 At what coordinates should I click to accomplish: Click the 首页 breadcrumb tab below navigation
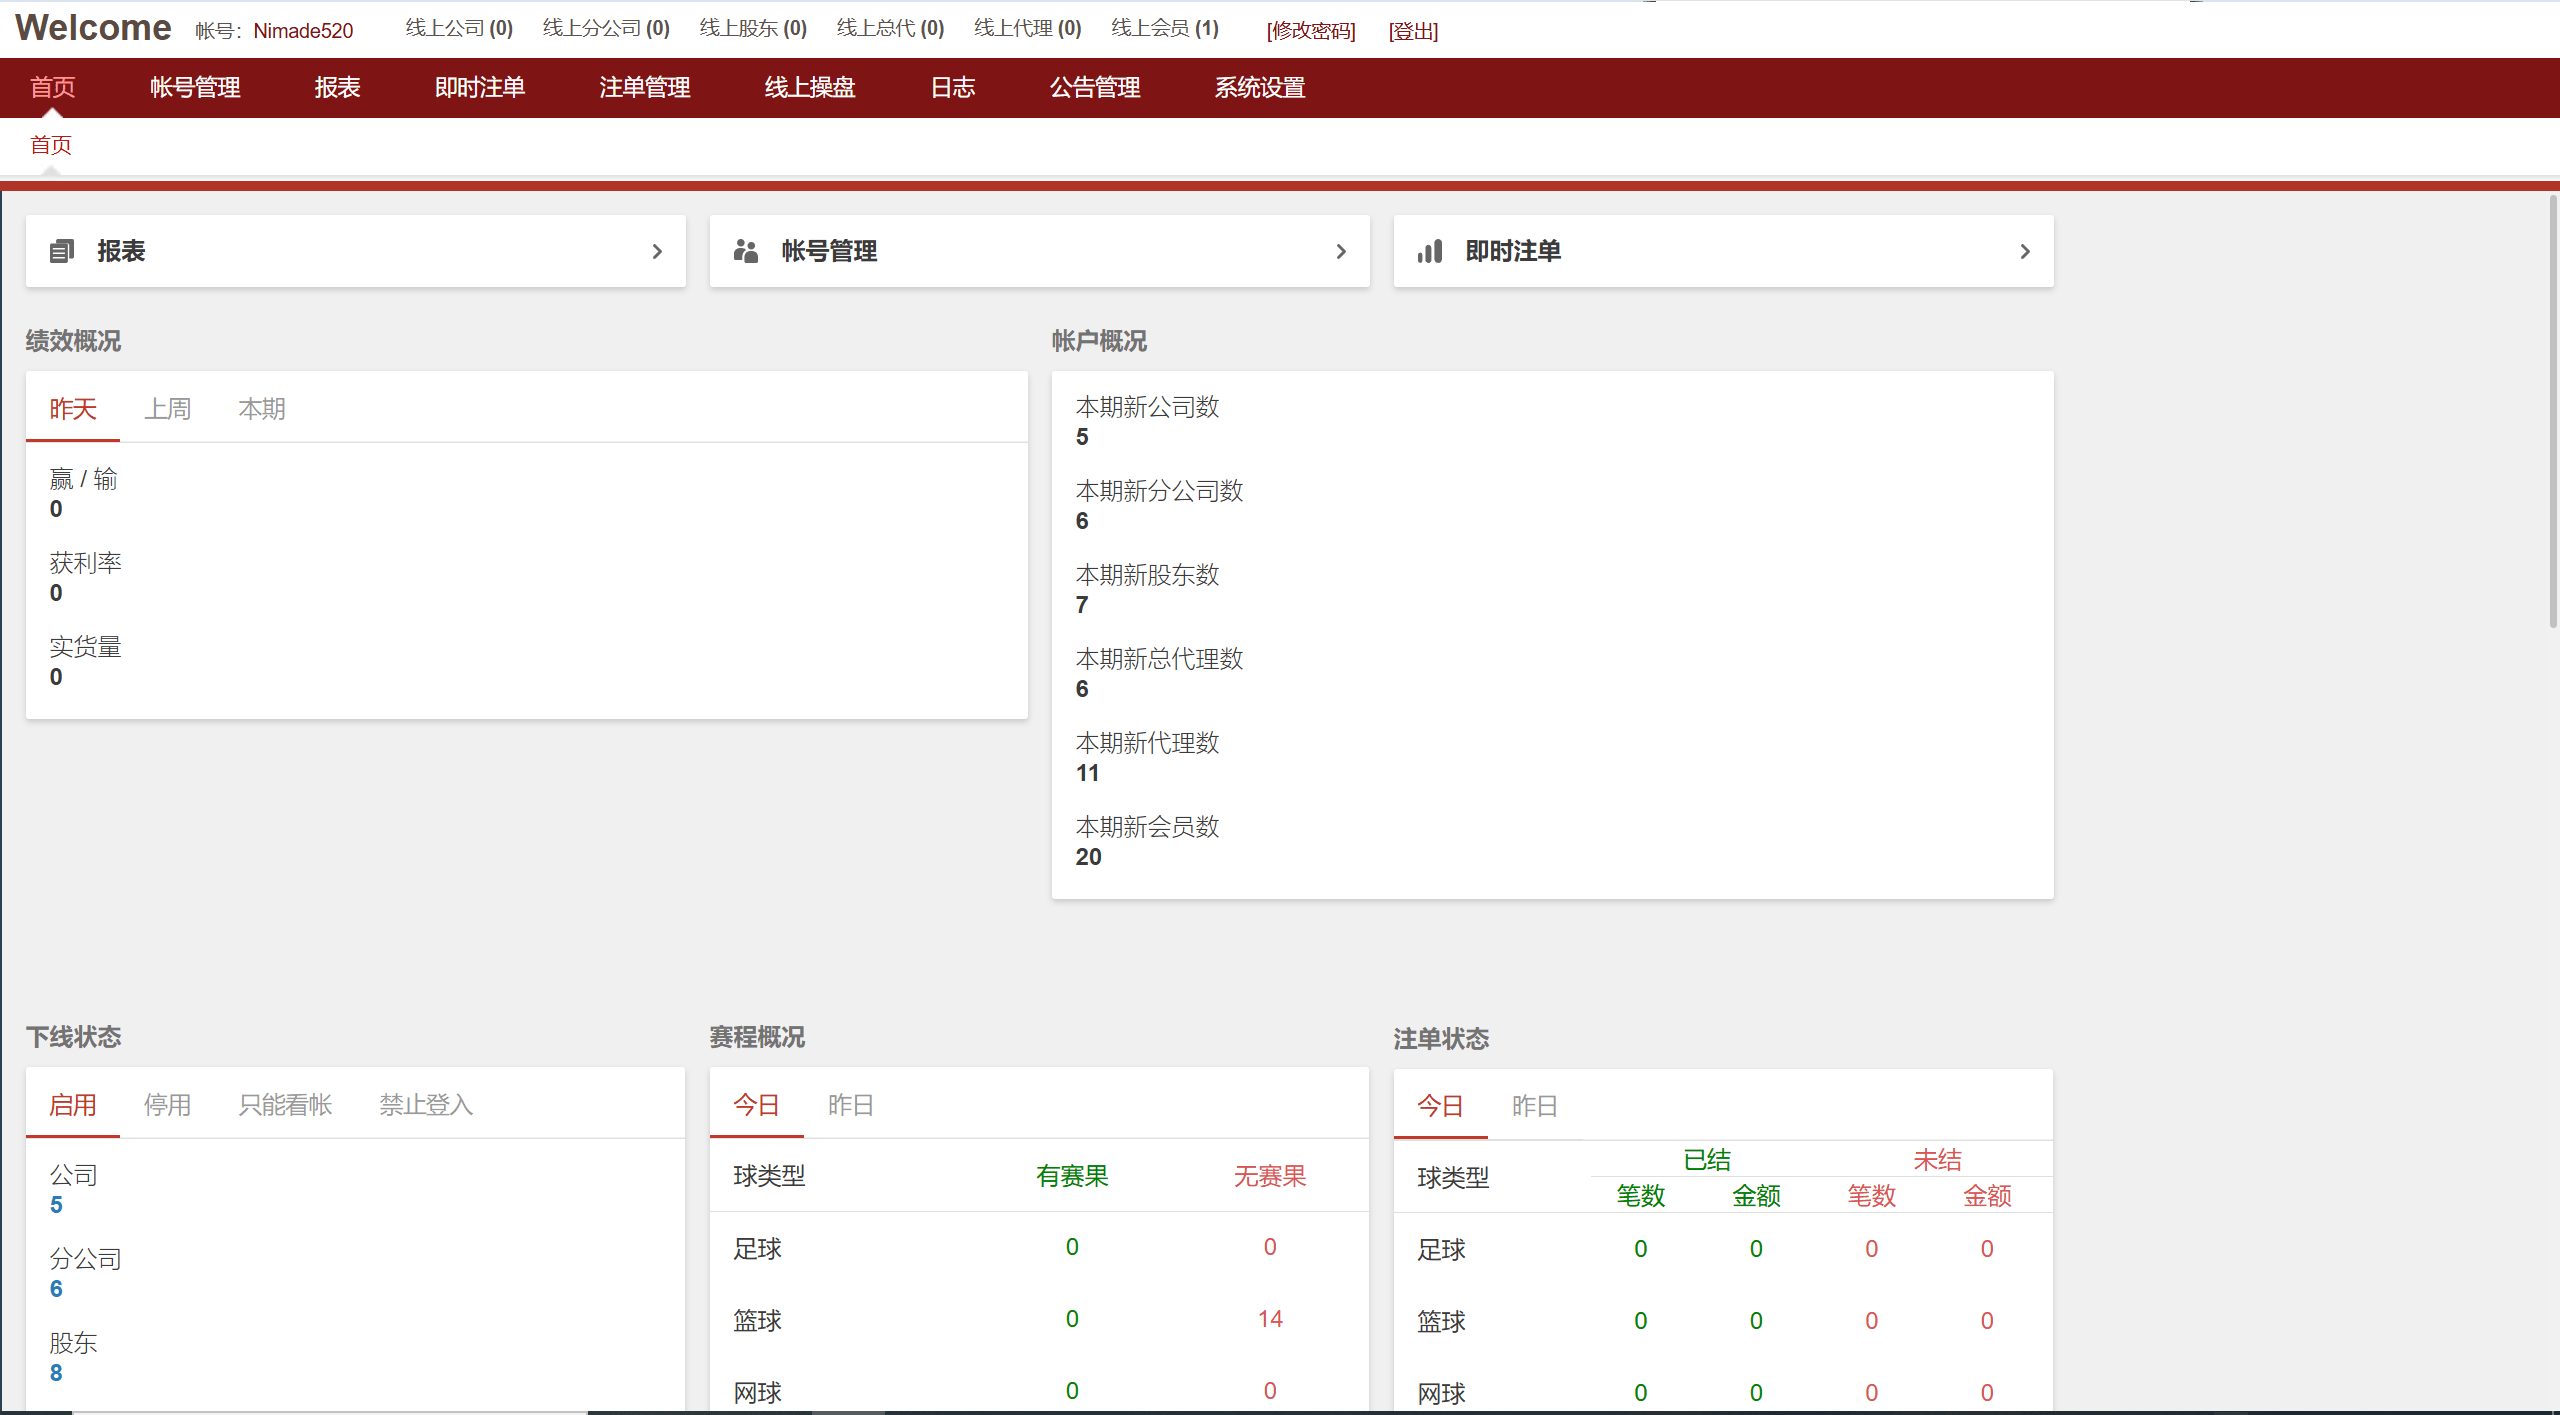tap(51, 145)
